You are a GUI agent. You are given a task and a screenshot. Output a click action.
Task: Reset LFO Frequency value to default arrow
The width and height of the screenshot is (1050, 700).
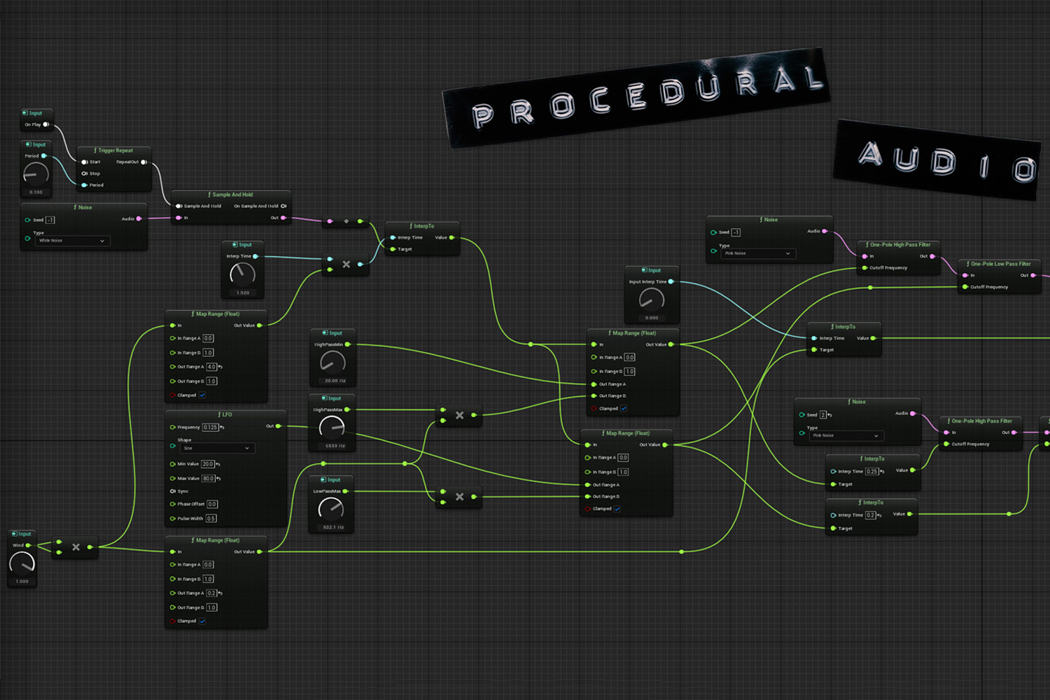coord(222,427)
